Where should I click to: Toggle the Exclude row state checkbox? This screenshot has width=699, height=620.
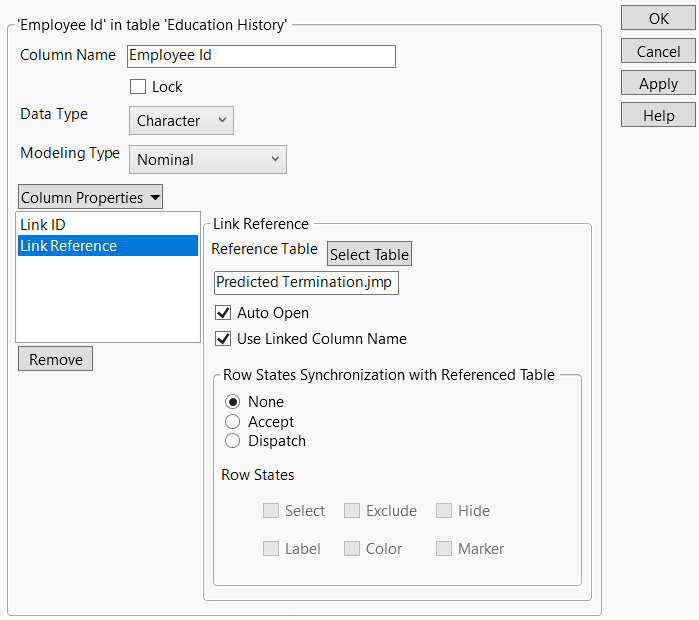pos(352,511)
